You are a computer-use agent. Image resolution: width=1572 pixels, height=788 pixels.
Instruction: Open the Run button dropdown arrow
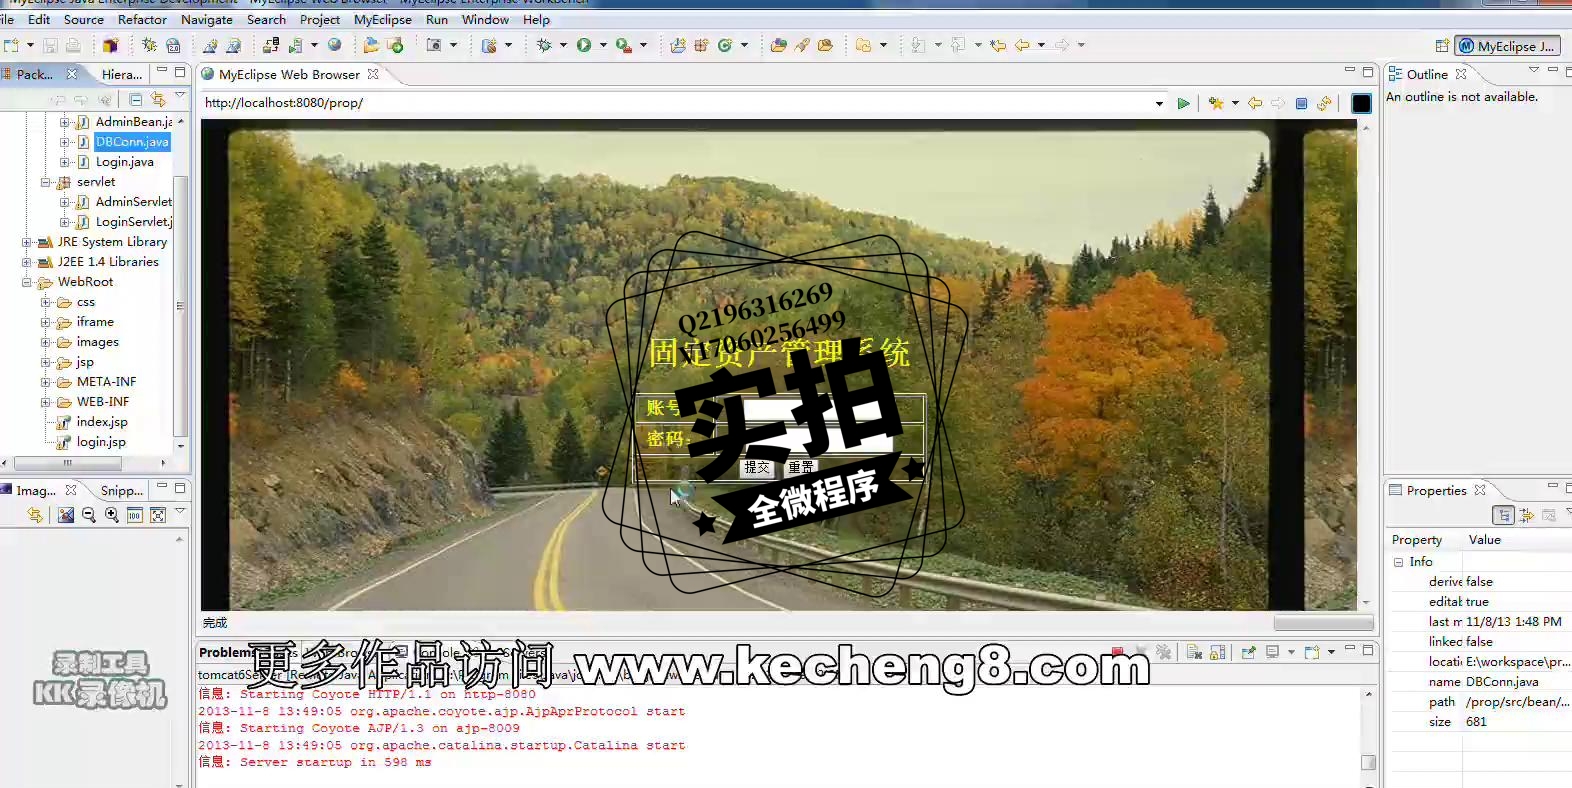603,45
